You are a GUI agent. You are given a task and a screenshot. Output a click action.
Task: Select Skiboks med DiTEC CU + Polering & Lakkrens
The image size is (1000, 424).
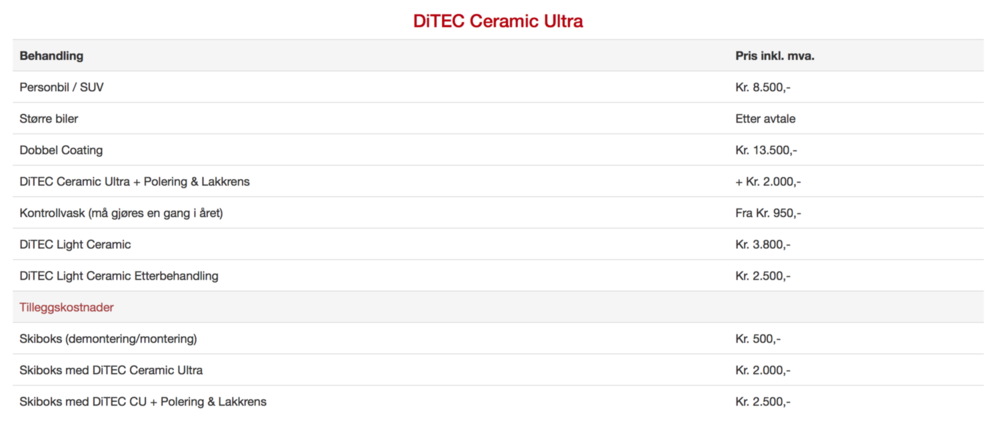(x=143, y=402)
